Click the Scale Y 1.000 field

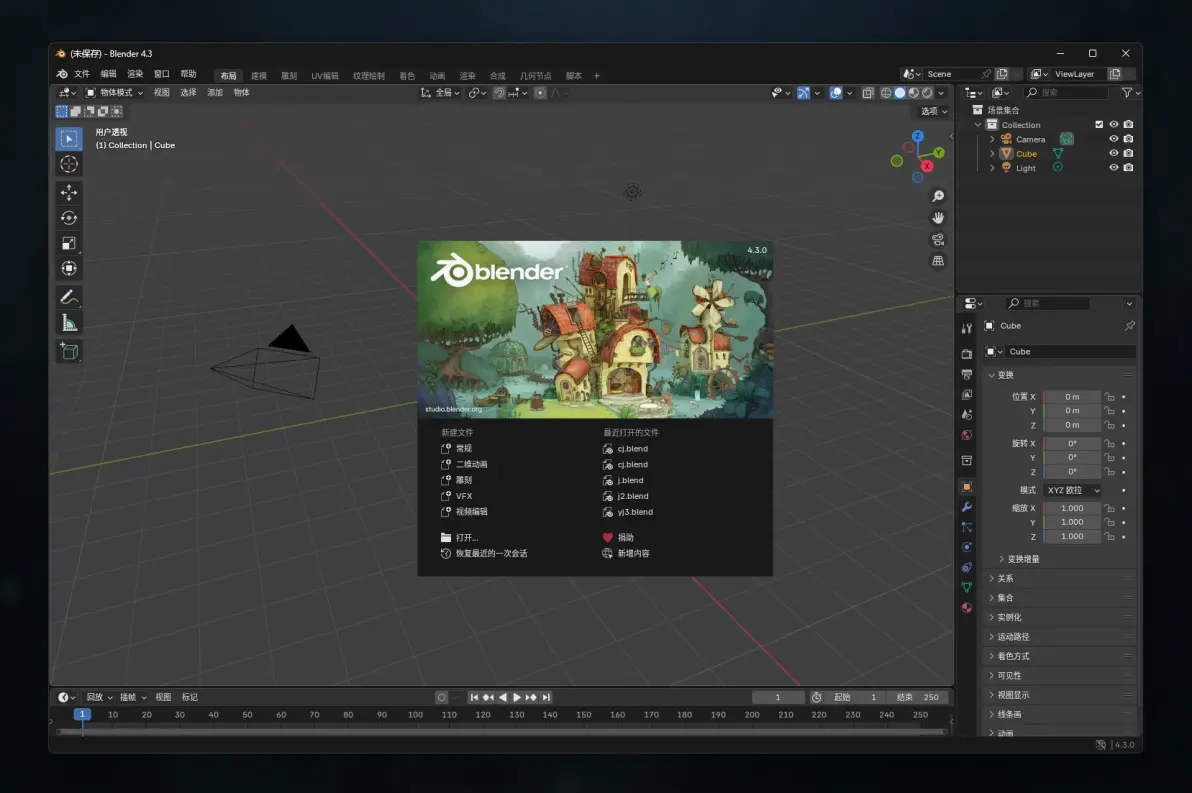click(1072, 522)
